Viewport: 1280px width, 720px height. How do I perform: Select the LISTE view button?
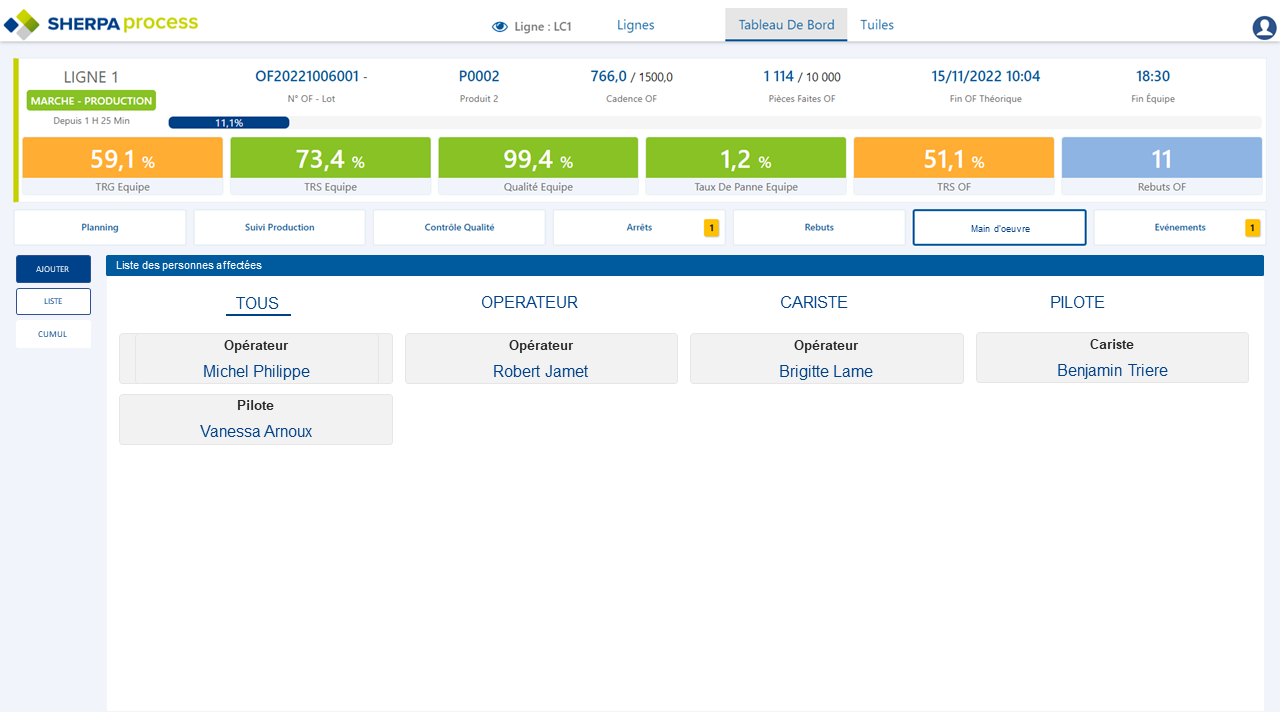coord(53,301)
